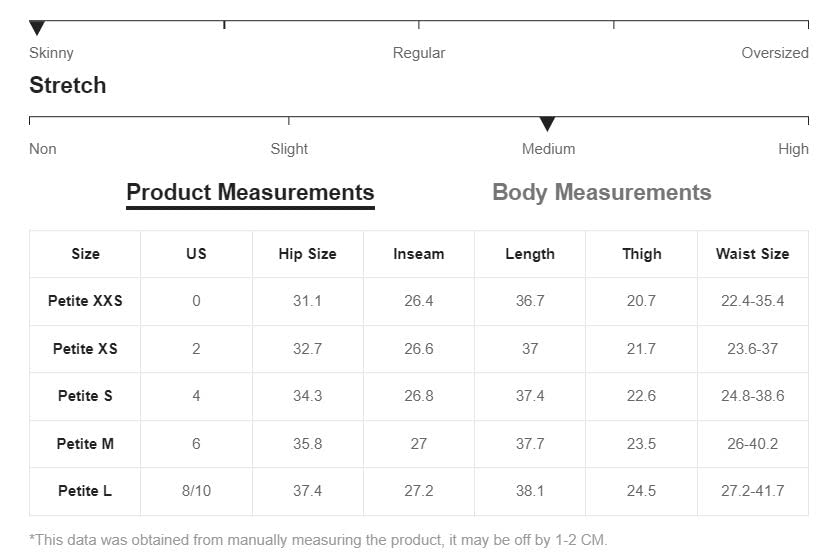Select the Petite XXS size row label
The image size is (831, 559).
(85, 301)
